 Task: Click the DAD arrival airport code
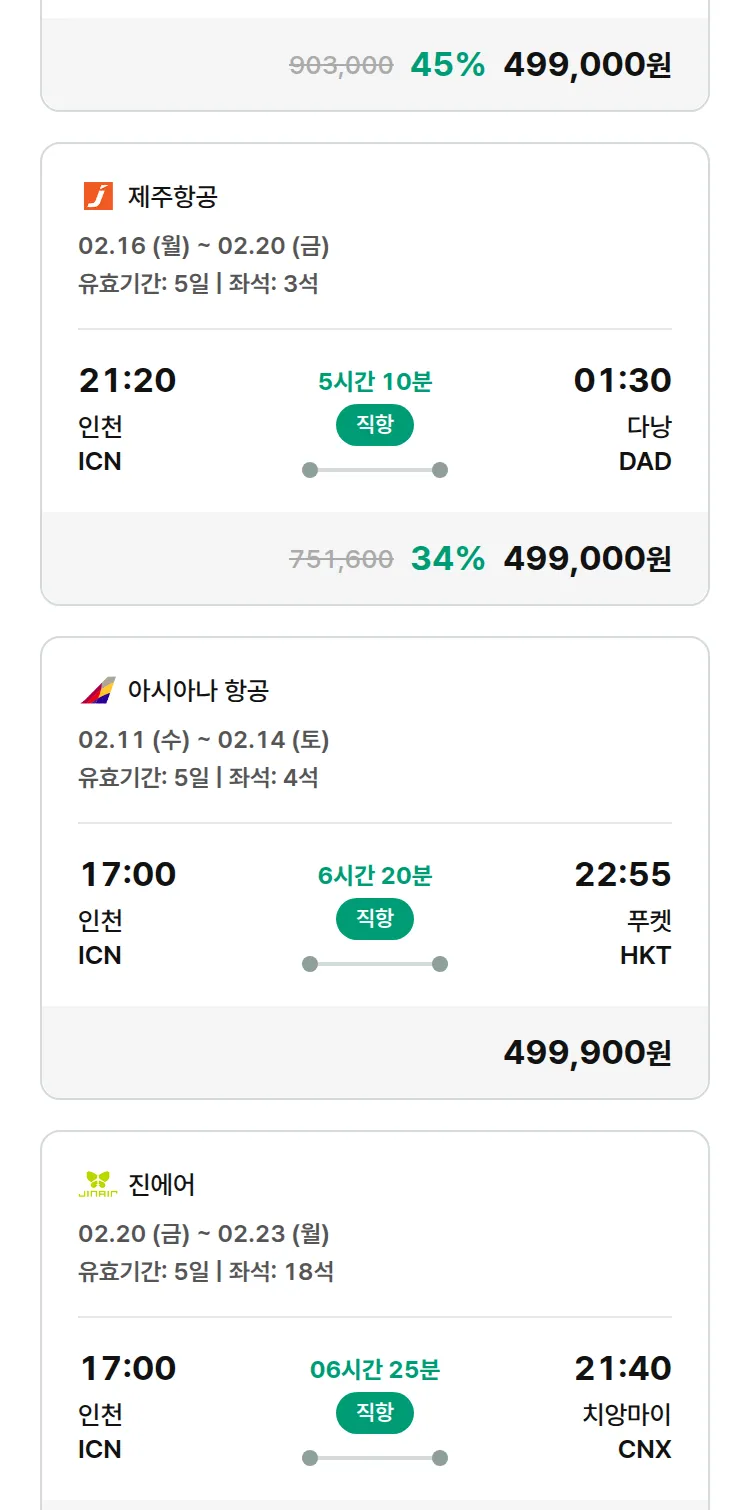[x=645, y=462]
